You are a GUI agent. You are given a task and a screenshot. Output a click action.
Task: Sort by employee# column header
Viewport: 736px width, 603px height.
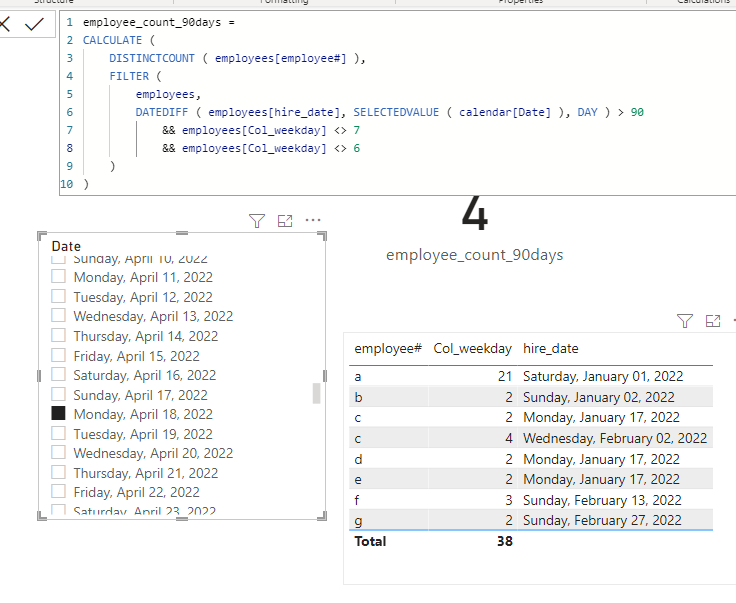(x=388, y=349)
